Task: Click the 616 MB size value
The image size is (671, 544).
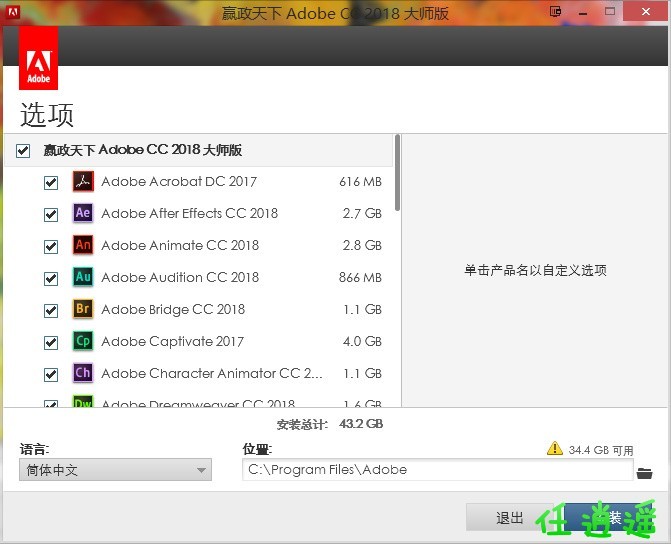Action: [360, 181]
